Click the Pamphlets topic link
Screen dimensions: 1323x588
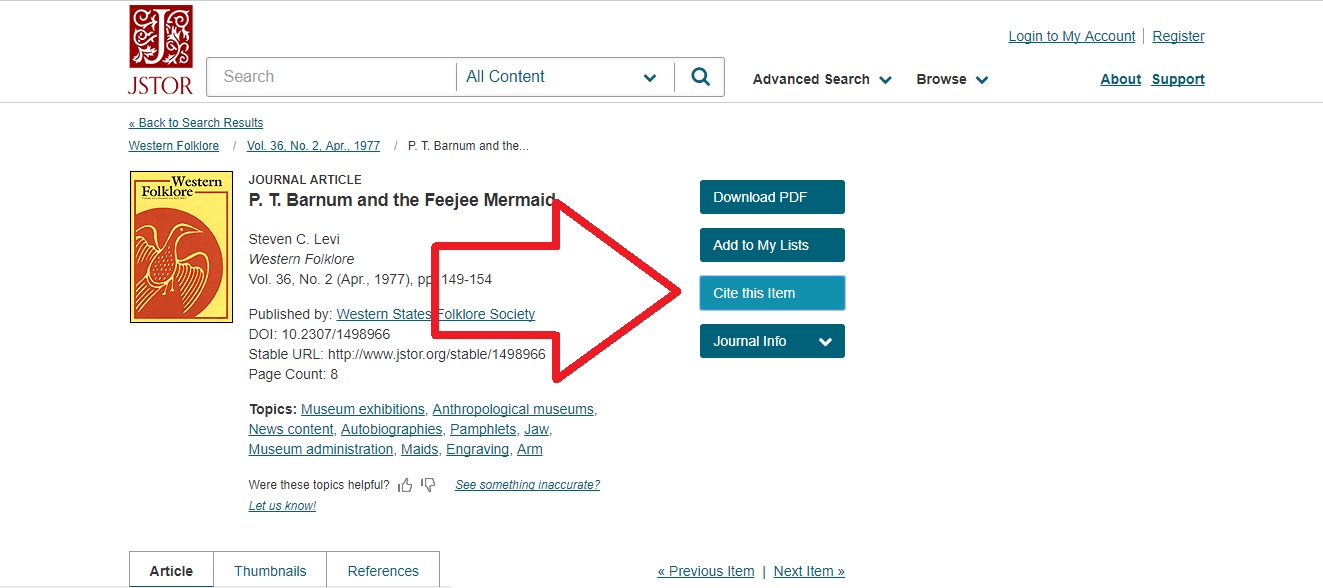(483, 429)
